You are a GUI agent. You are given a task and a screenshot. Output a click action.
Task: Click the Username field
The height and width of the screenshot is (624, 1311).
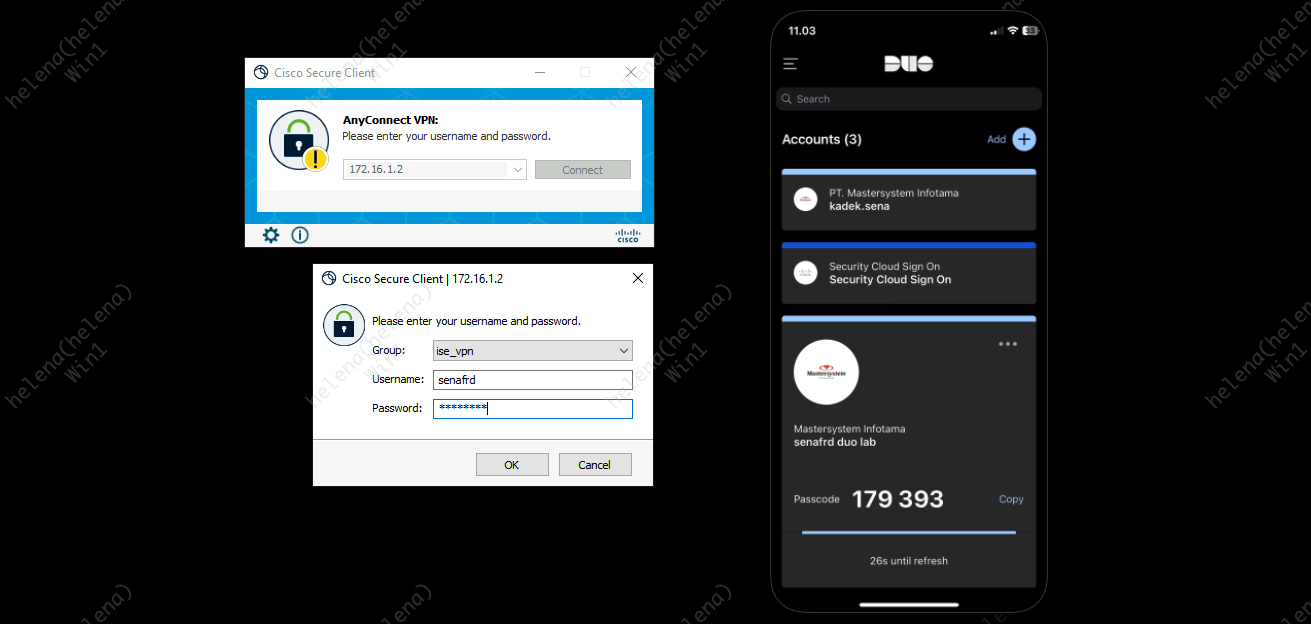point(532,380)
